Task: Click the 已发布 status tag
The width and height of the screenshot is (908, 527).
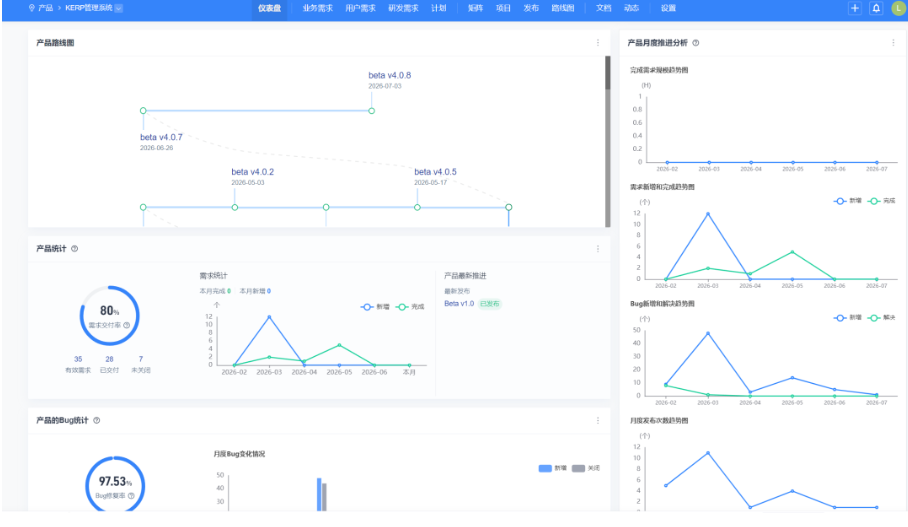Action: click(x=489, y=303)
